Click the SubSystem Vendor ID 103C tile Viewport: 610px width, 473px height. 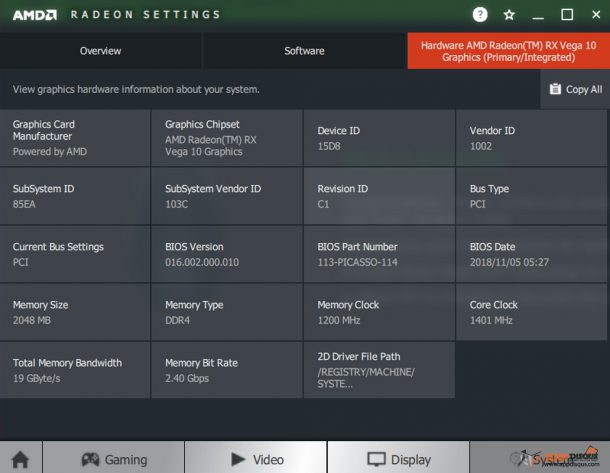227,196
